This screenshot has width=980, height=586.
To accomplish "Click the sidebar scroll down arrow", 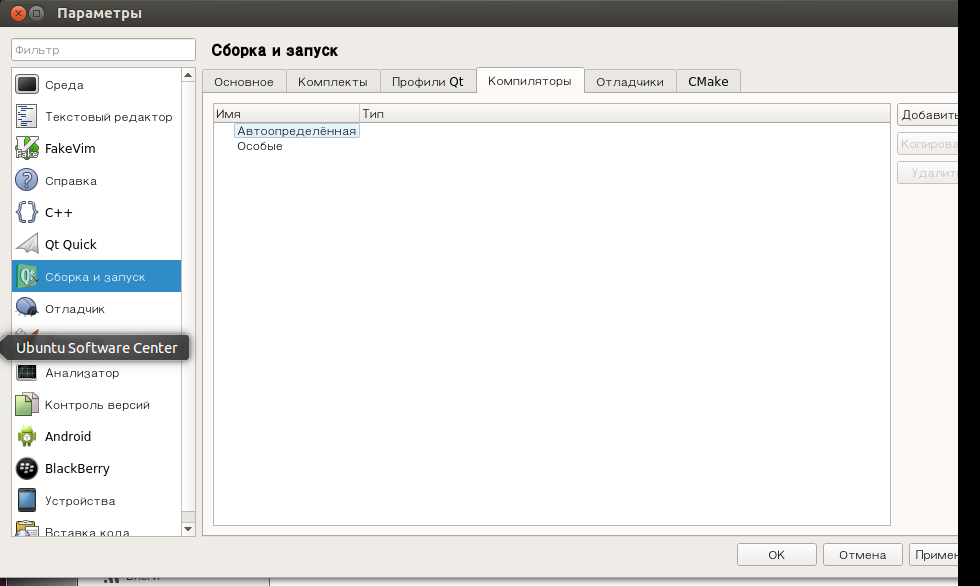I will 188,529.
